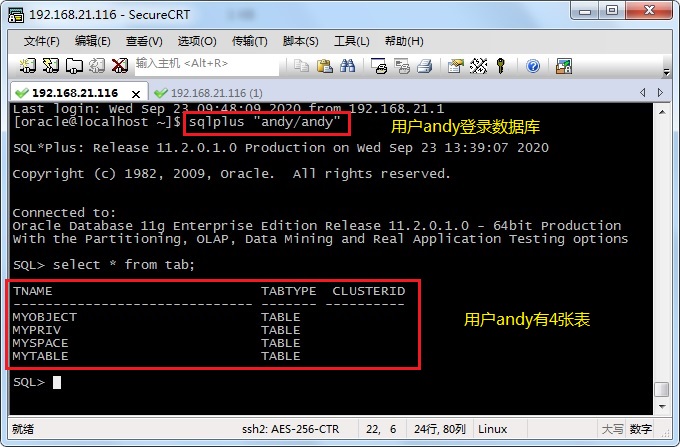Click the 大写 caps lock indicator
This screenshot has width=680, height=447.
[x=612, y=429]
